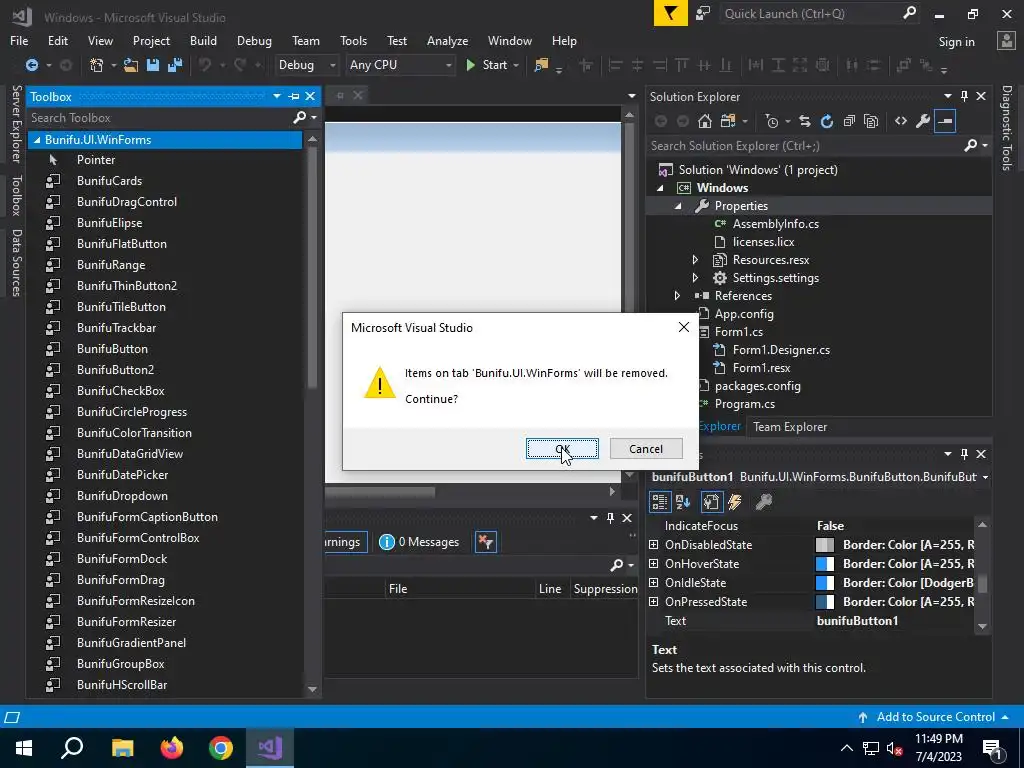Toggle Solution Explorer auto-hide pin

[x=964, y=96]
